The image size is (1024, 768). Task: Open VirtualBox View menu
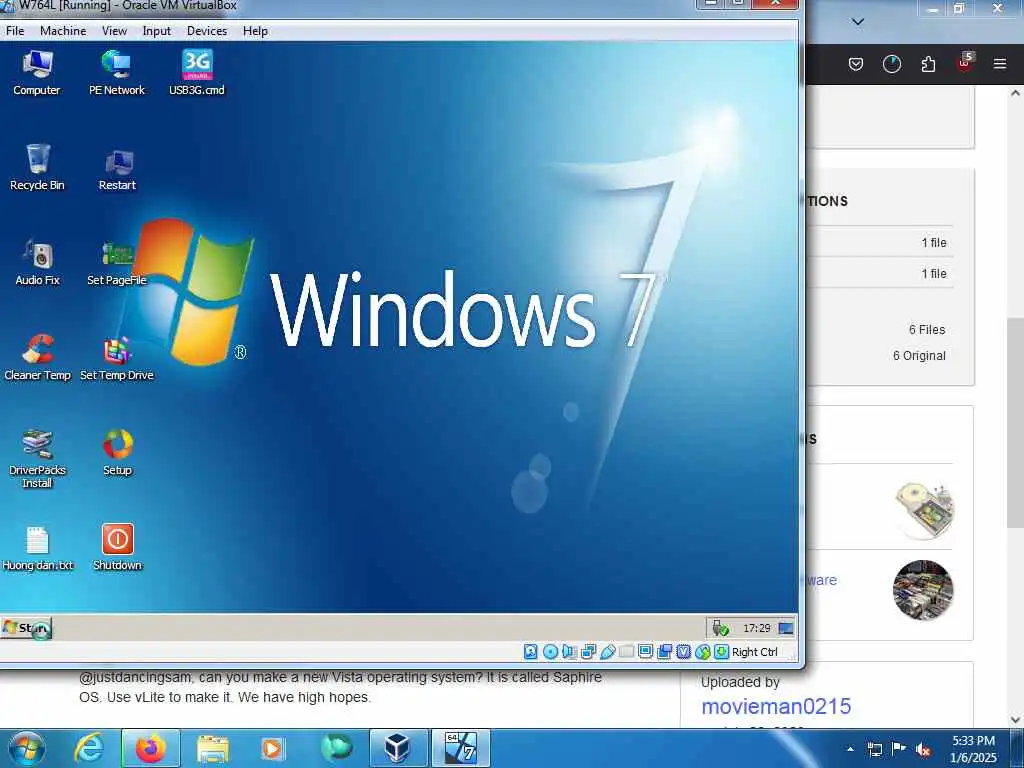pyautogui.click(x=114, y=31)
